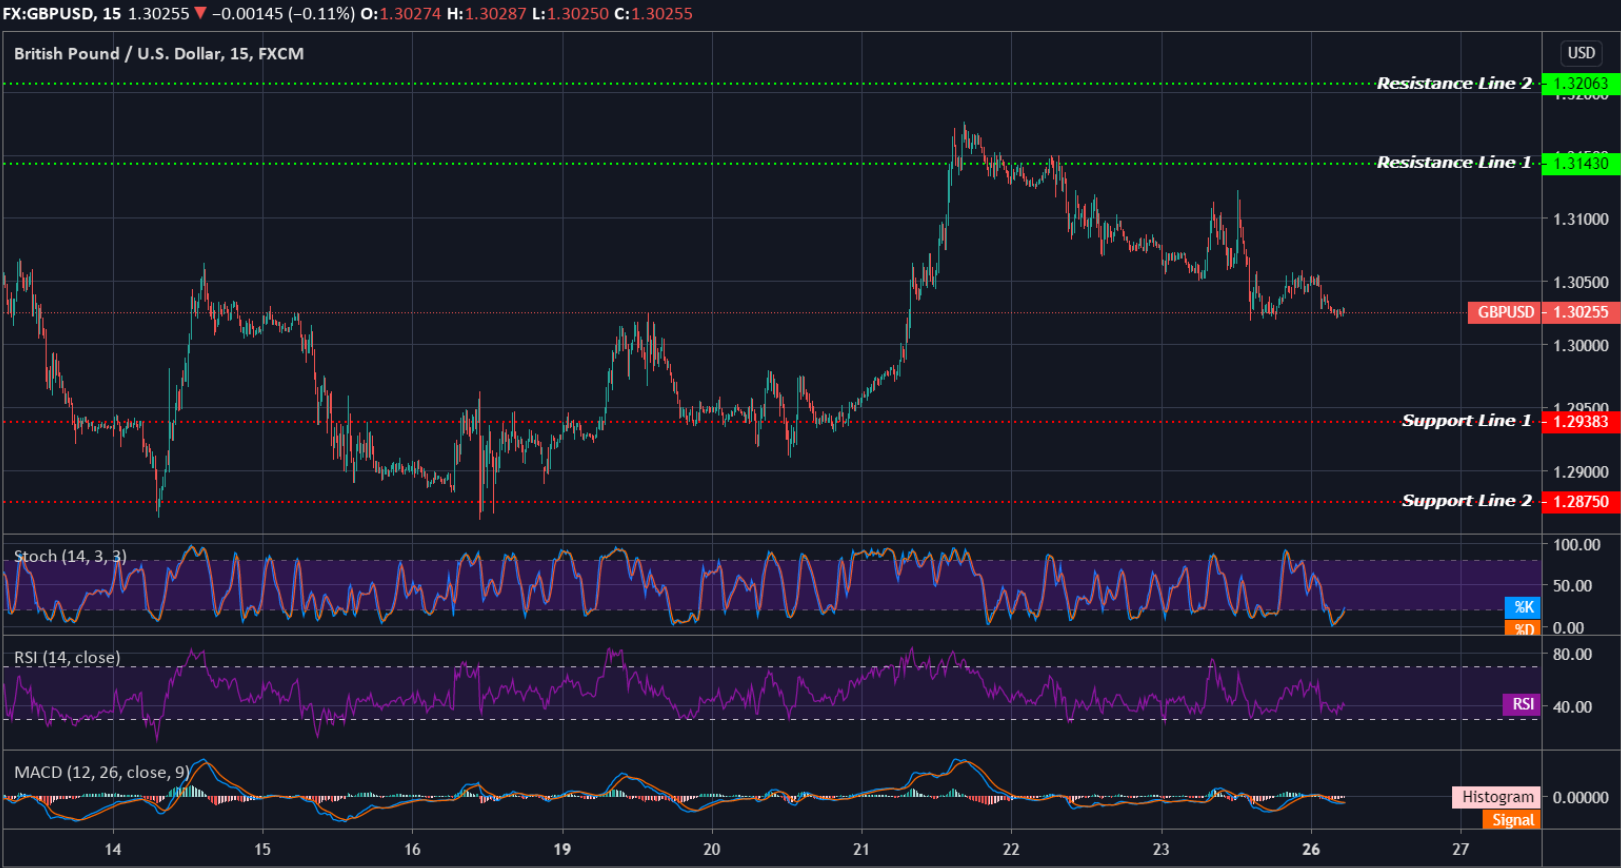Click the 1.29383 price tag
Viewport: 1621px width, 868px height.
pyautogui.click(x=1580, y=421)
